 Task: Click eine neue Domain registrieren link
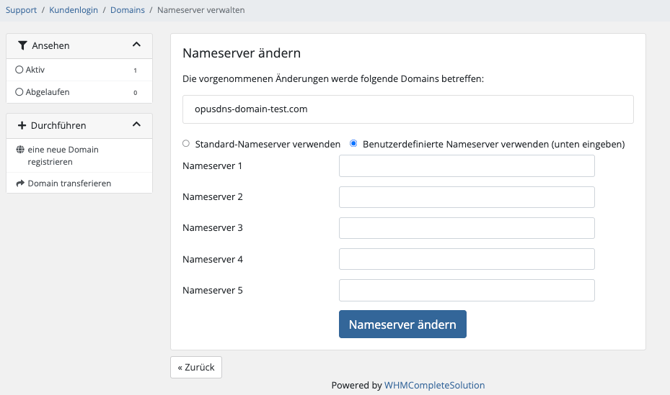point(63,156)
